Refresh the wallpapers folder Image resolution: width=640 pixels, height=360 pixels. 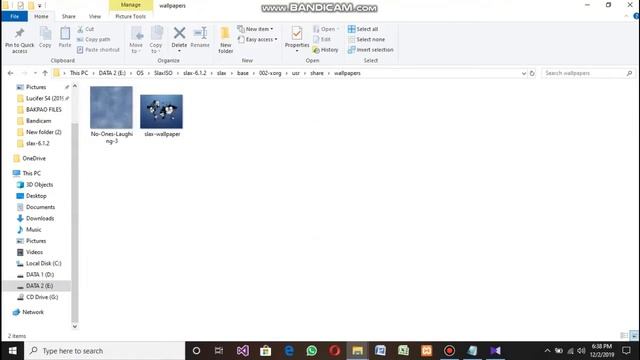tap(532, 73)
